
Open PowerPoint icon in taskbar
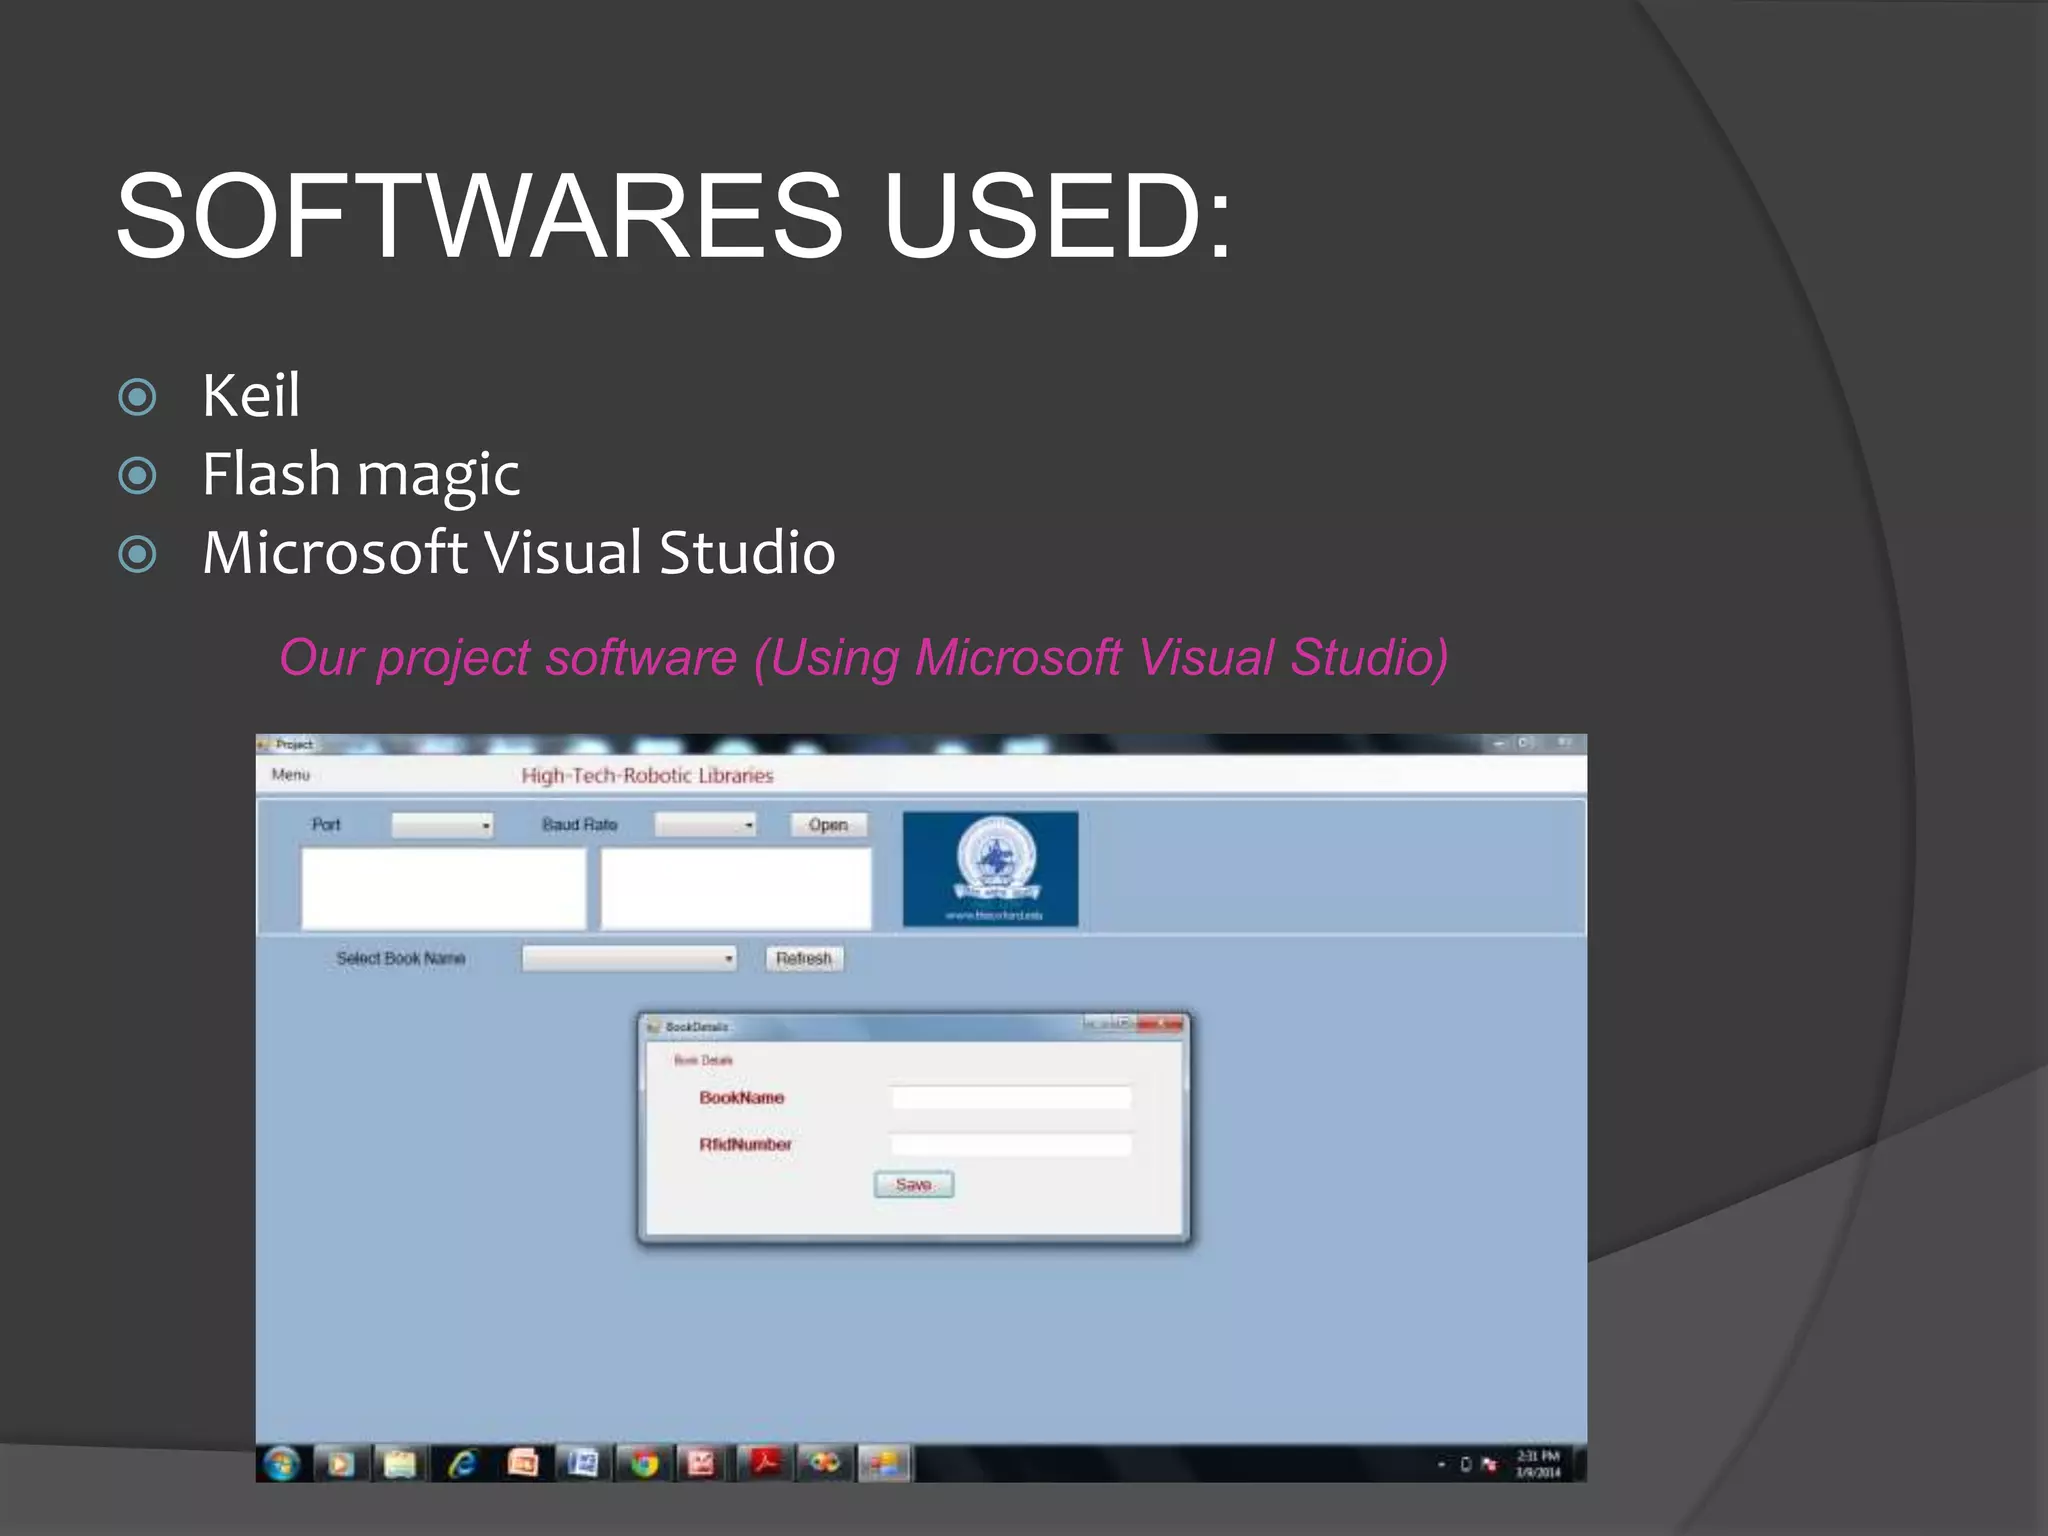coord(522,1465)
